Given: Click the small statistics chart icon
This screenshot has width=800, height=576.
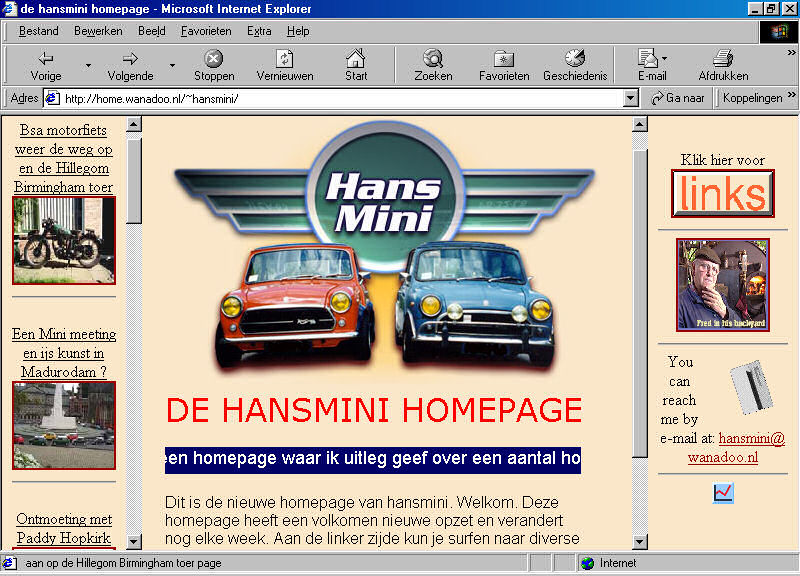Looking at the screenshot, I should pyautogui.click(x=723, y=492).
